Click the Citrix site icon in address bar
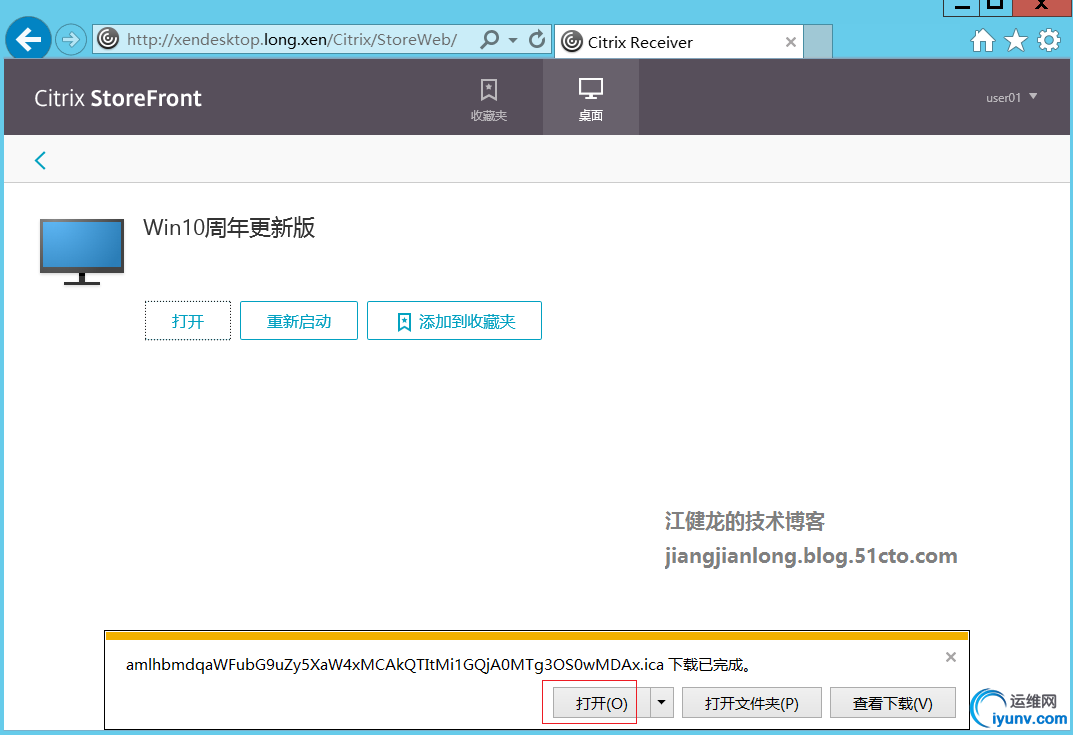The image size is (1073, 735). [108, 39]
